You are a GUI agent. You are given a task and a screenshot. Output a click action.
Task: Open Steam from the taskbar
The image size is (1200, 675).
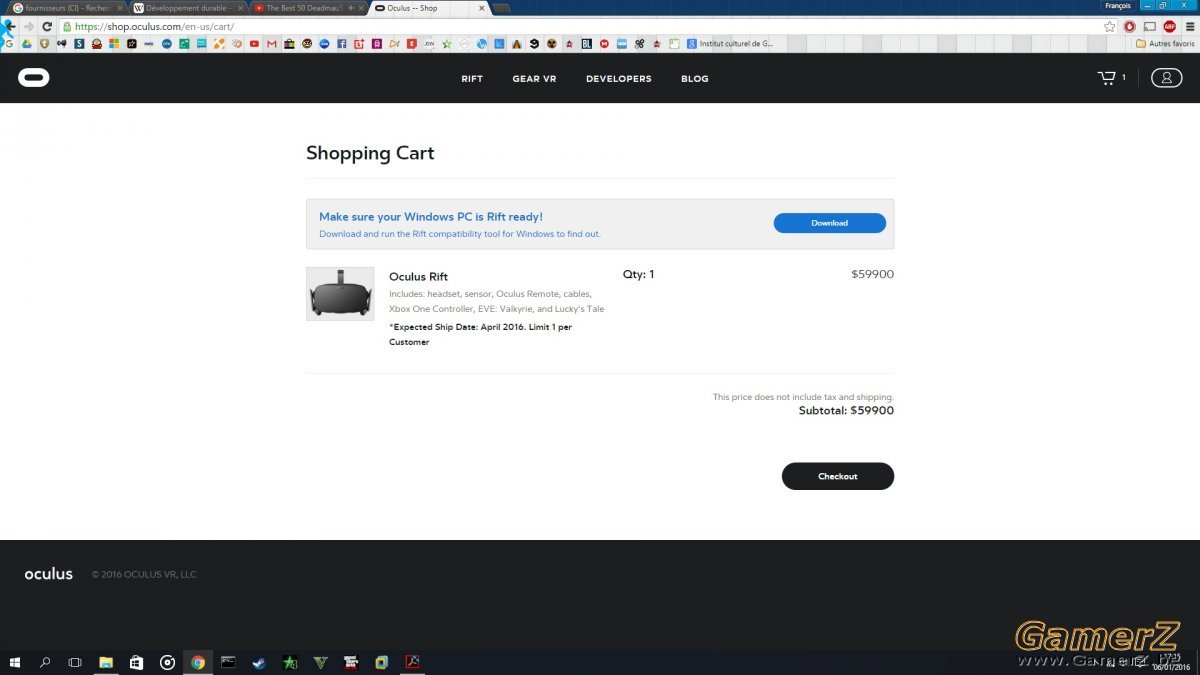258,662
